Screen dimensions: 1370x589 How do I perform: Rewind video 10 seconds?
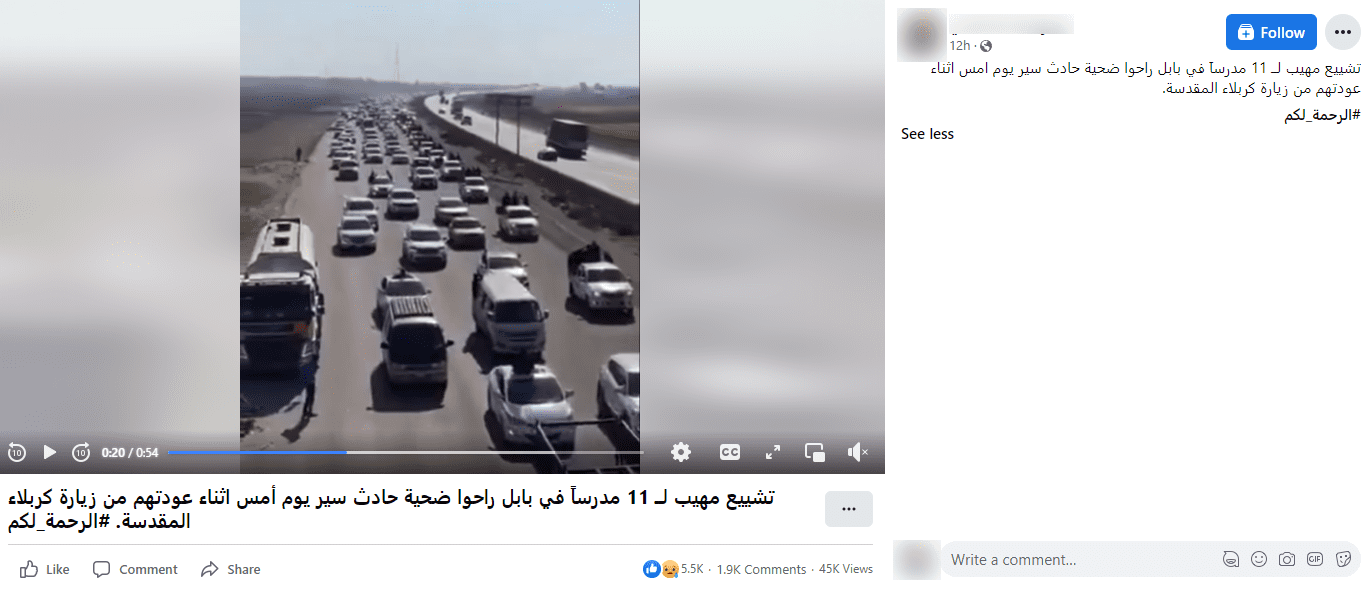(16, 452)
